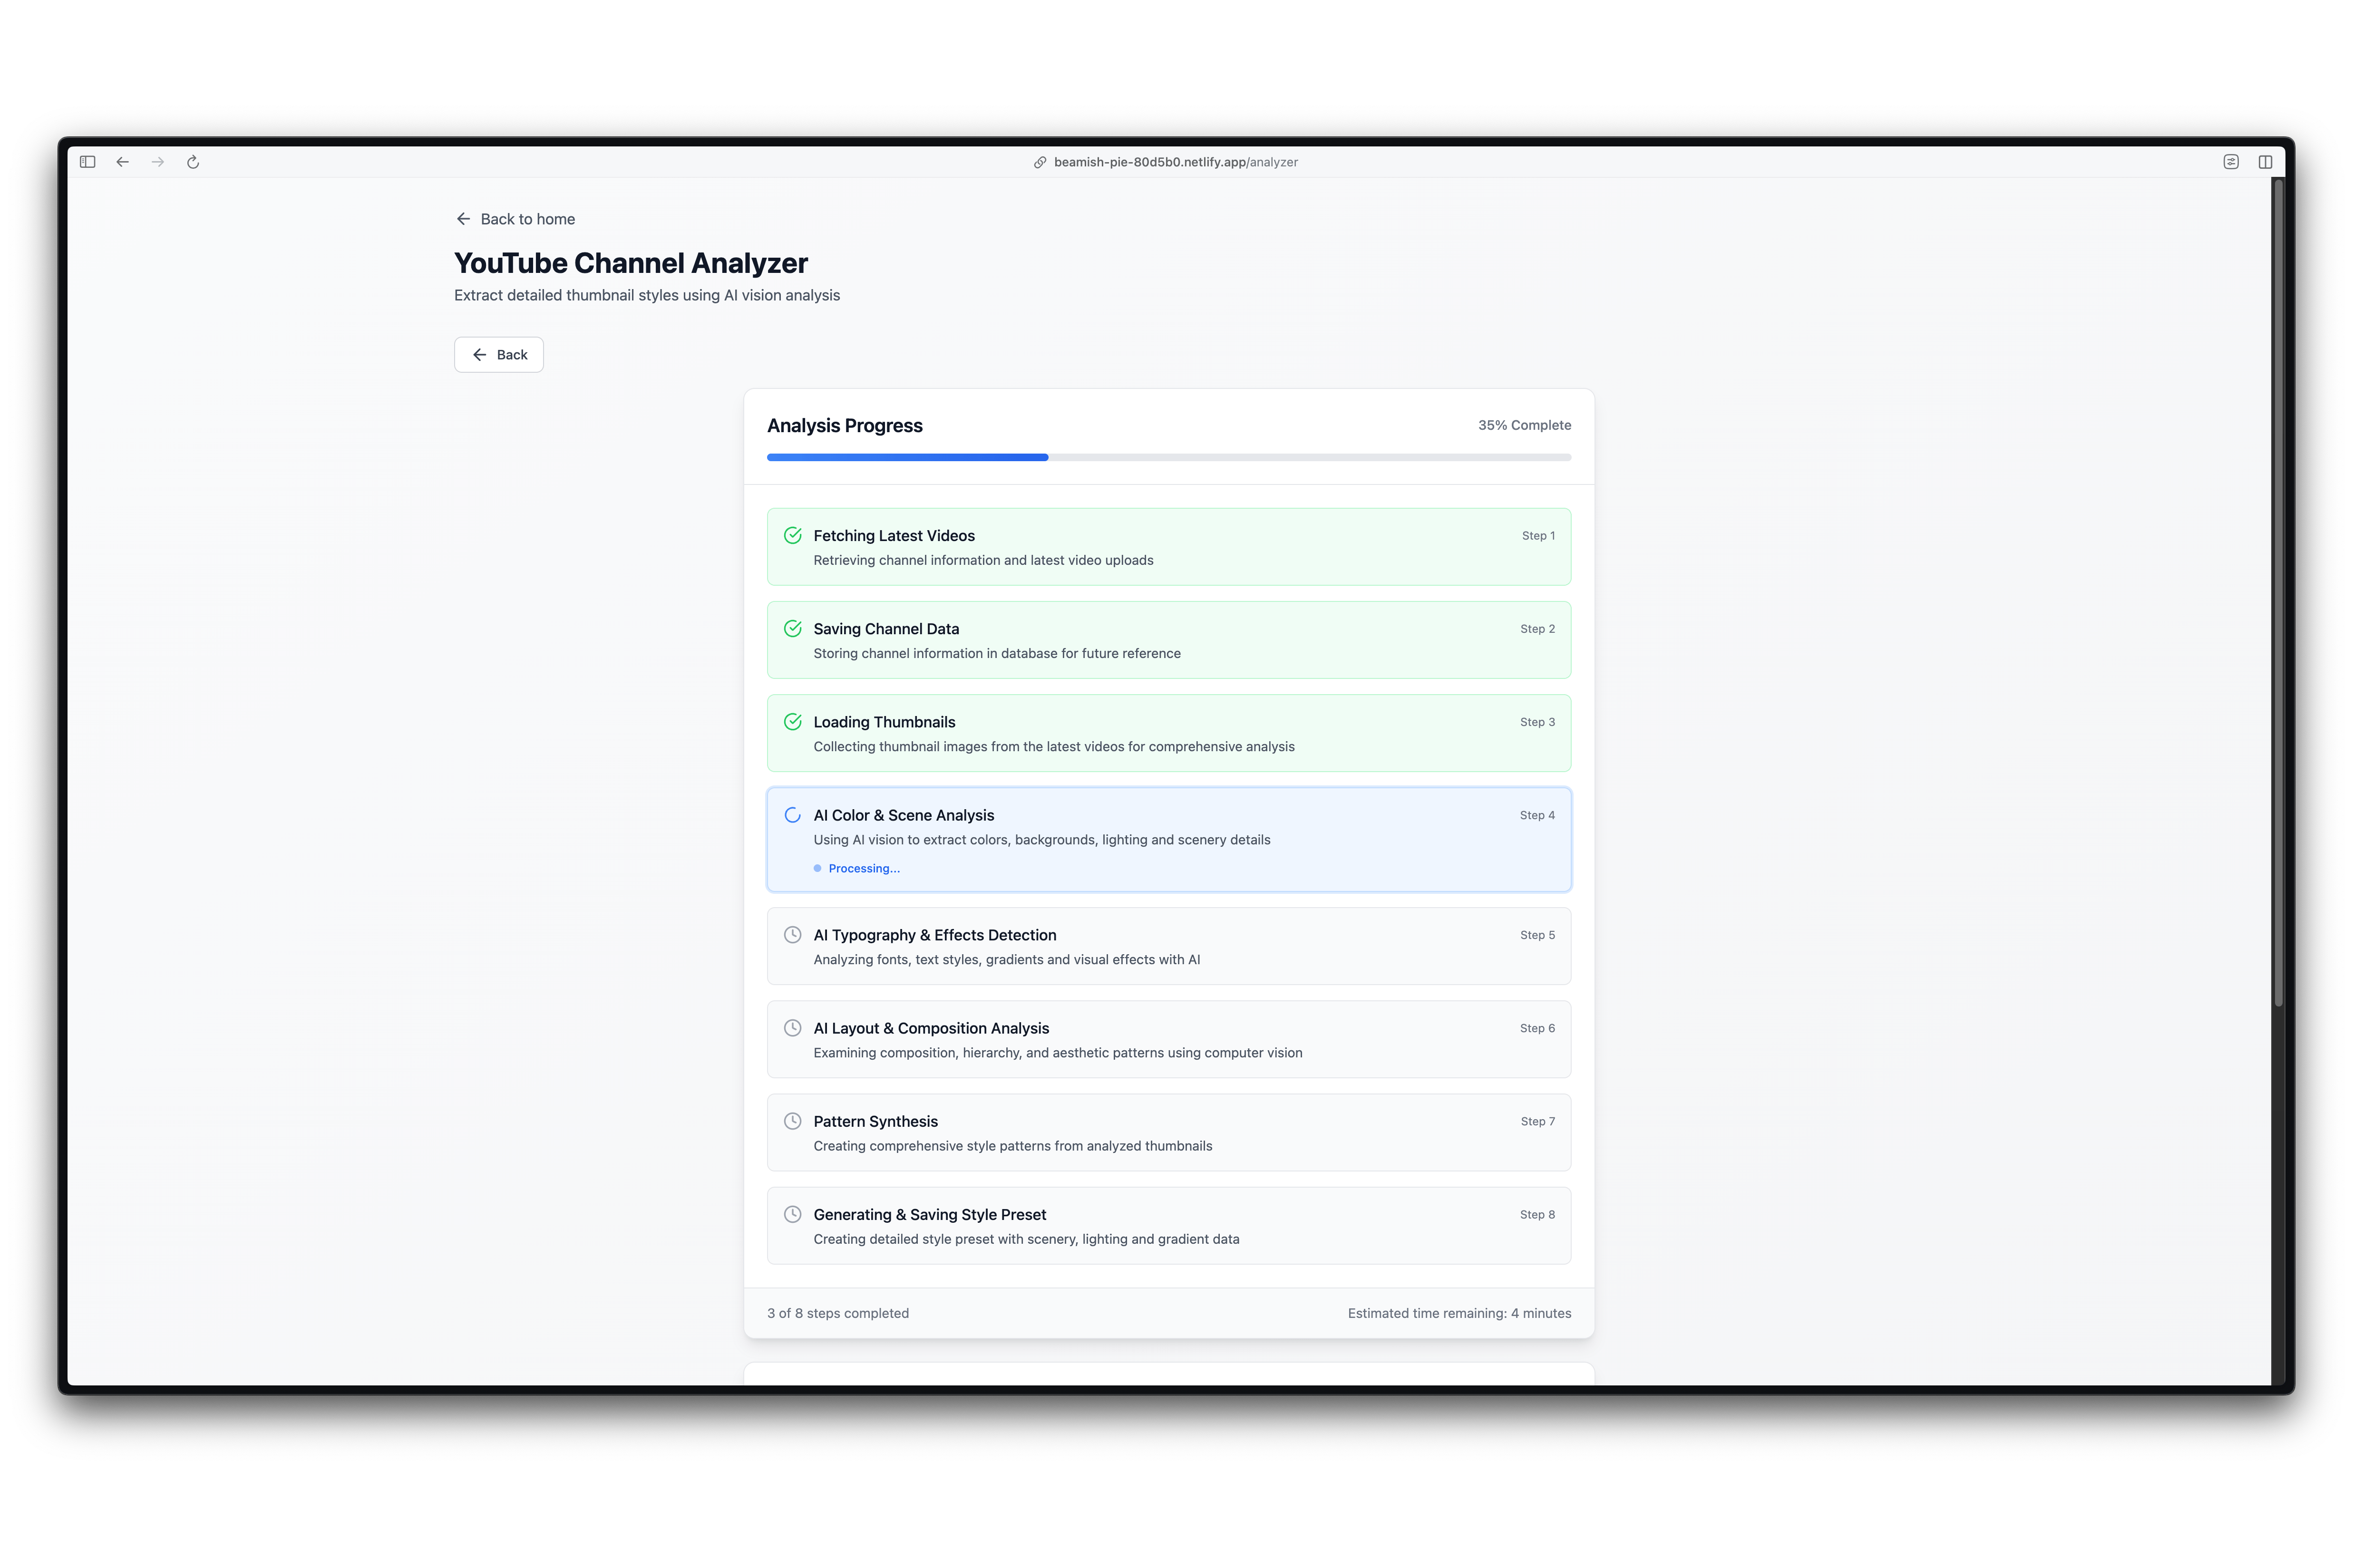
Task: Click the browser forward arrow
Action: 158,162
